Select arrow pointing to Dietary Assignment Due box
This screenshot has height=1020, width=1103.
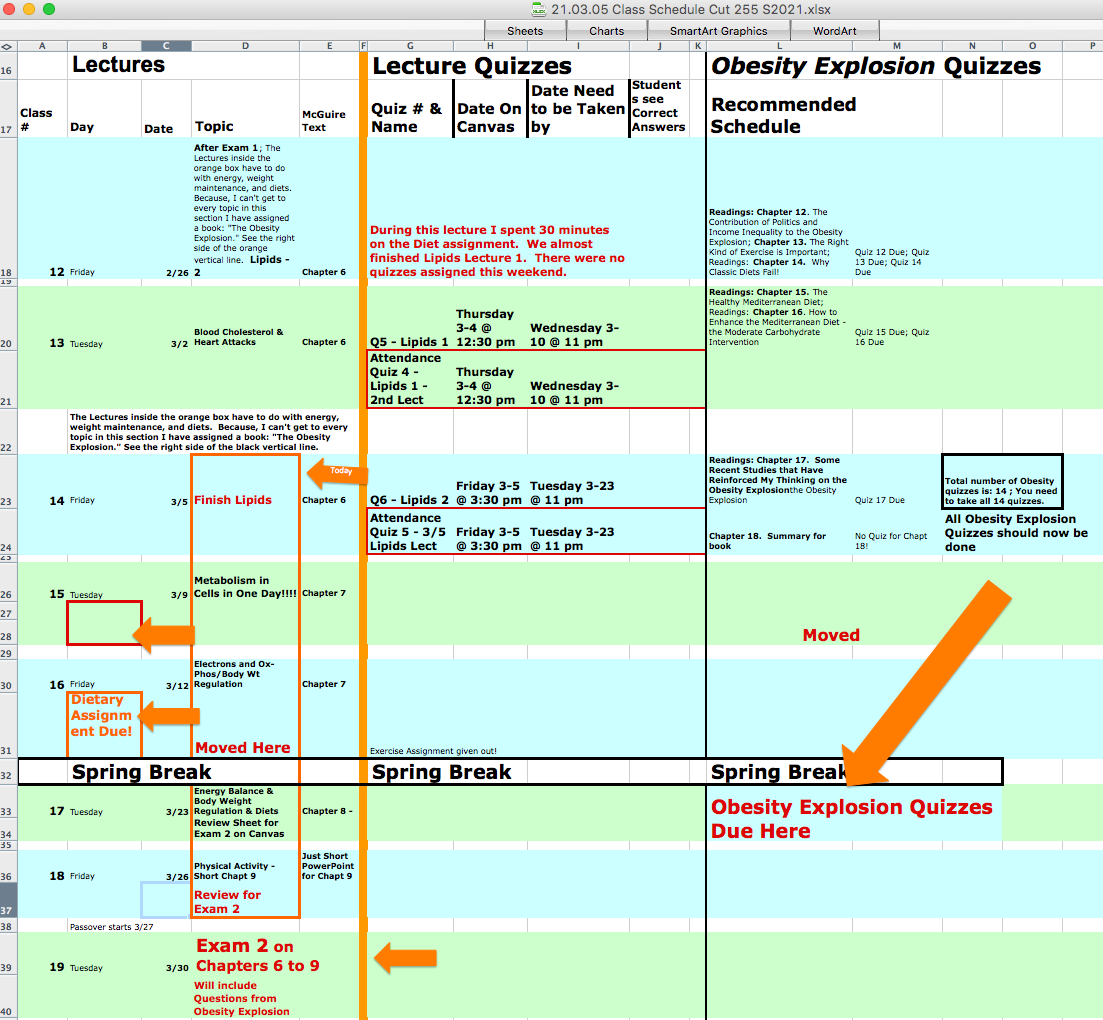tap(170, 716)
